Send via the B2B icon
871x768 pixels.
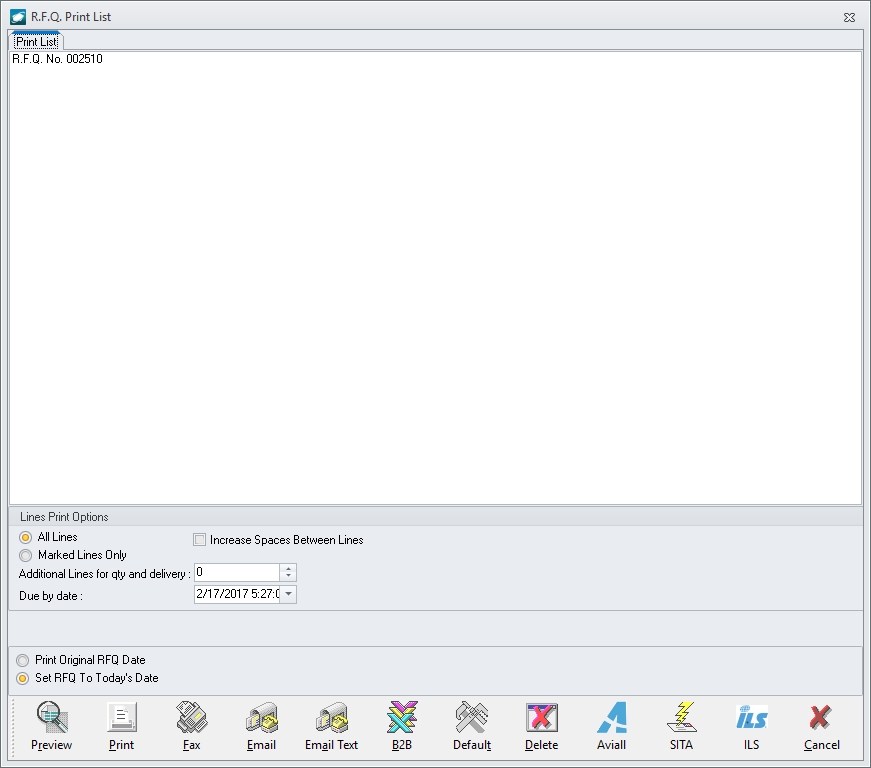401,717
